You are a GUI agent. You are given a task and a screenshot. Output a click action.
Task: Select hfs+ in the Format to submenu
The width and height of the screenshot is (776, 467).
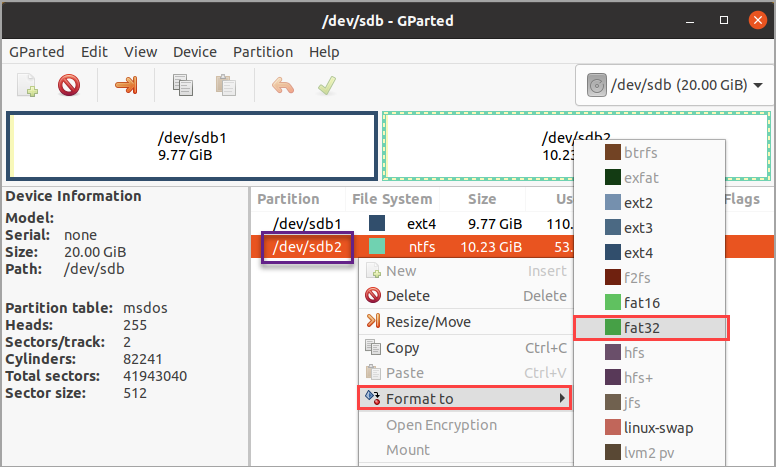[650, 378]
